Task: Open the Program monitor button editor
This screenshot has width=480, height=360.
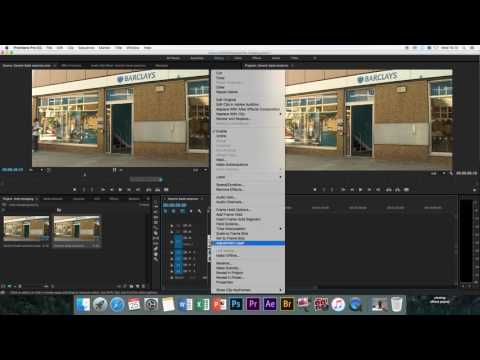Action: [x=474, y=190]
